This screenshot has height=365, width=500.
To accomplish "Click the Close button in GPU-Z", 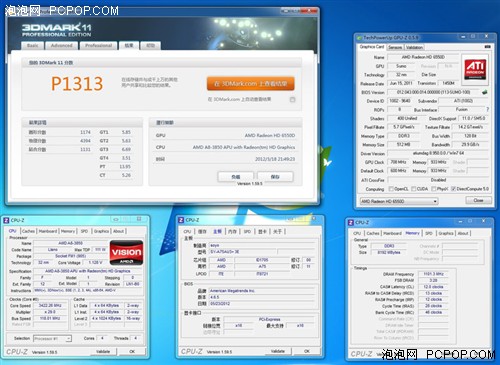I will [478, 200].
